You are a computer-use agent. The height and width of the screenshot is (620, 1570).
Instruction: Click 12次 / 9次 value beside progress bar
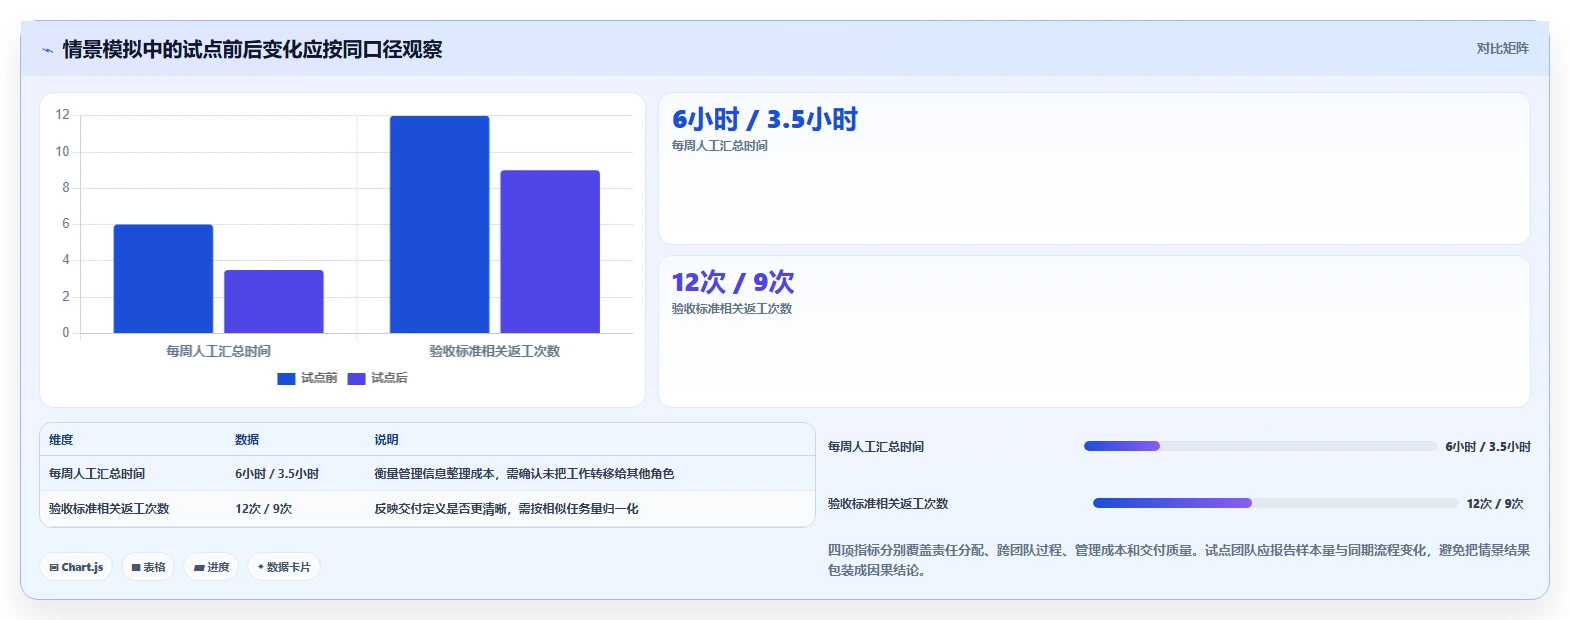(x=1495, y=504)
